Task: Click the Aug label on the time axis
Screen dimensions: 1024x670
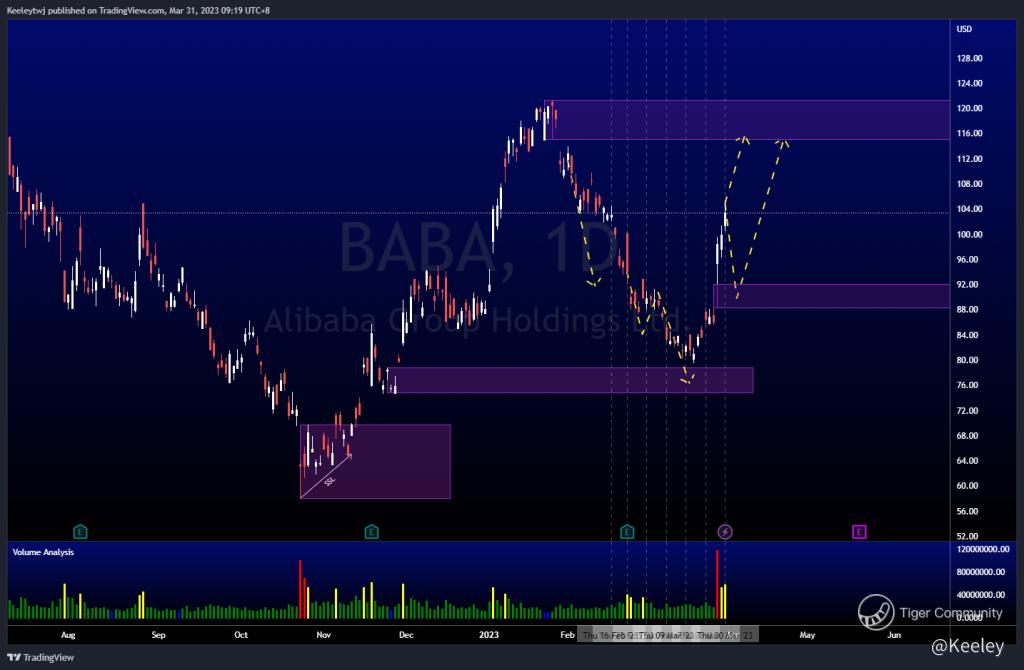Action: [x=68, y=635]
